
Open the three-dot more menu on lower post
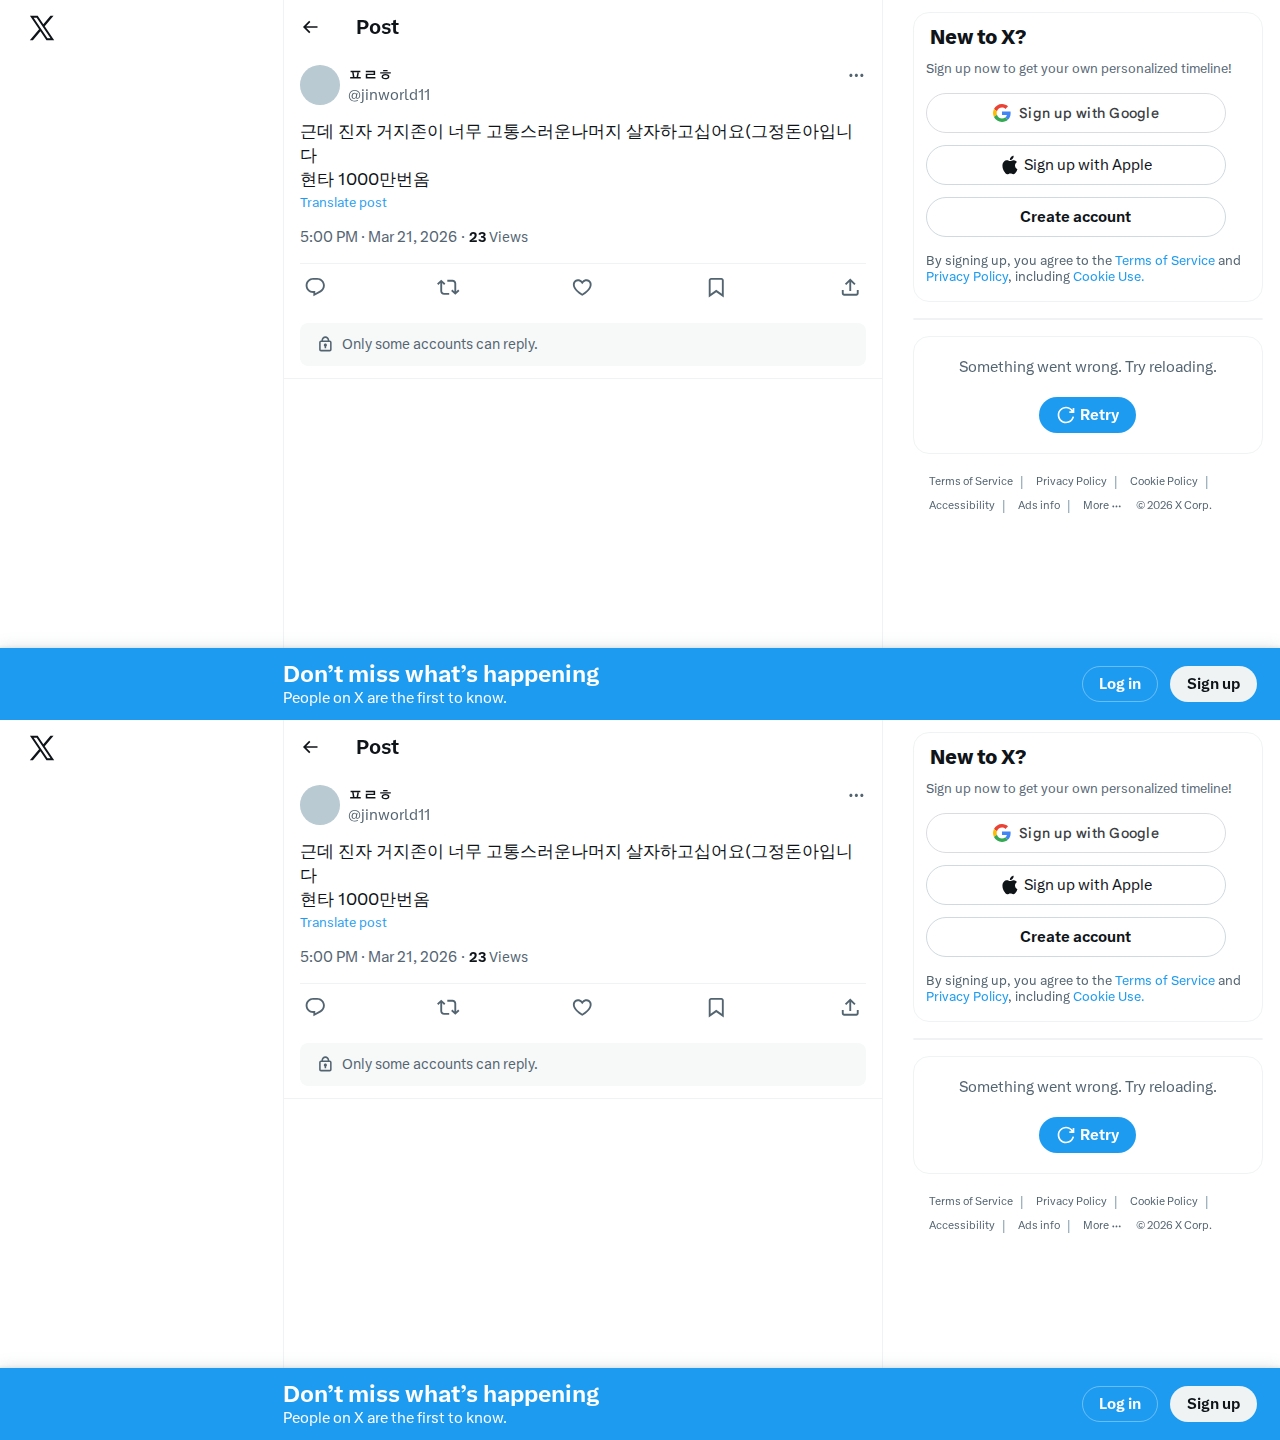coord(856,795)
